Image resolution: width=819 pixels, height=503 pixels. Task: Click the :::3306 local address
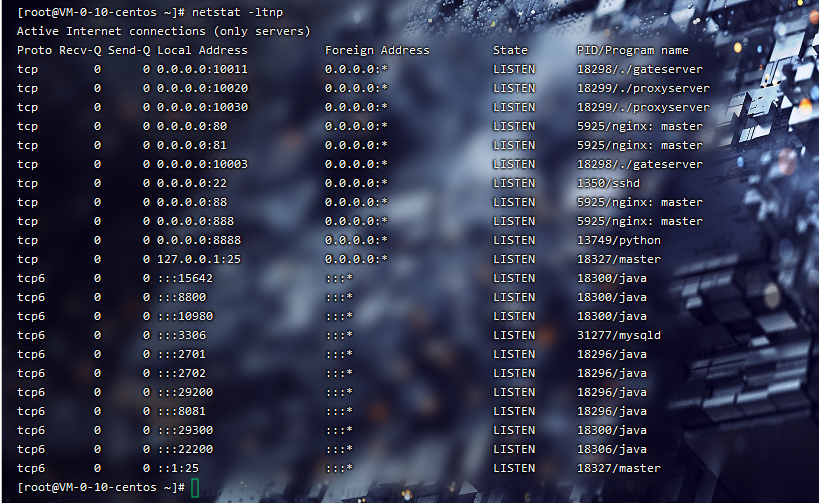tap(181, 335)
